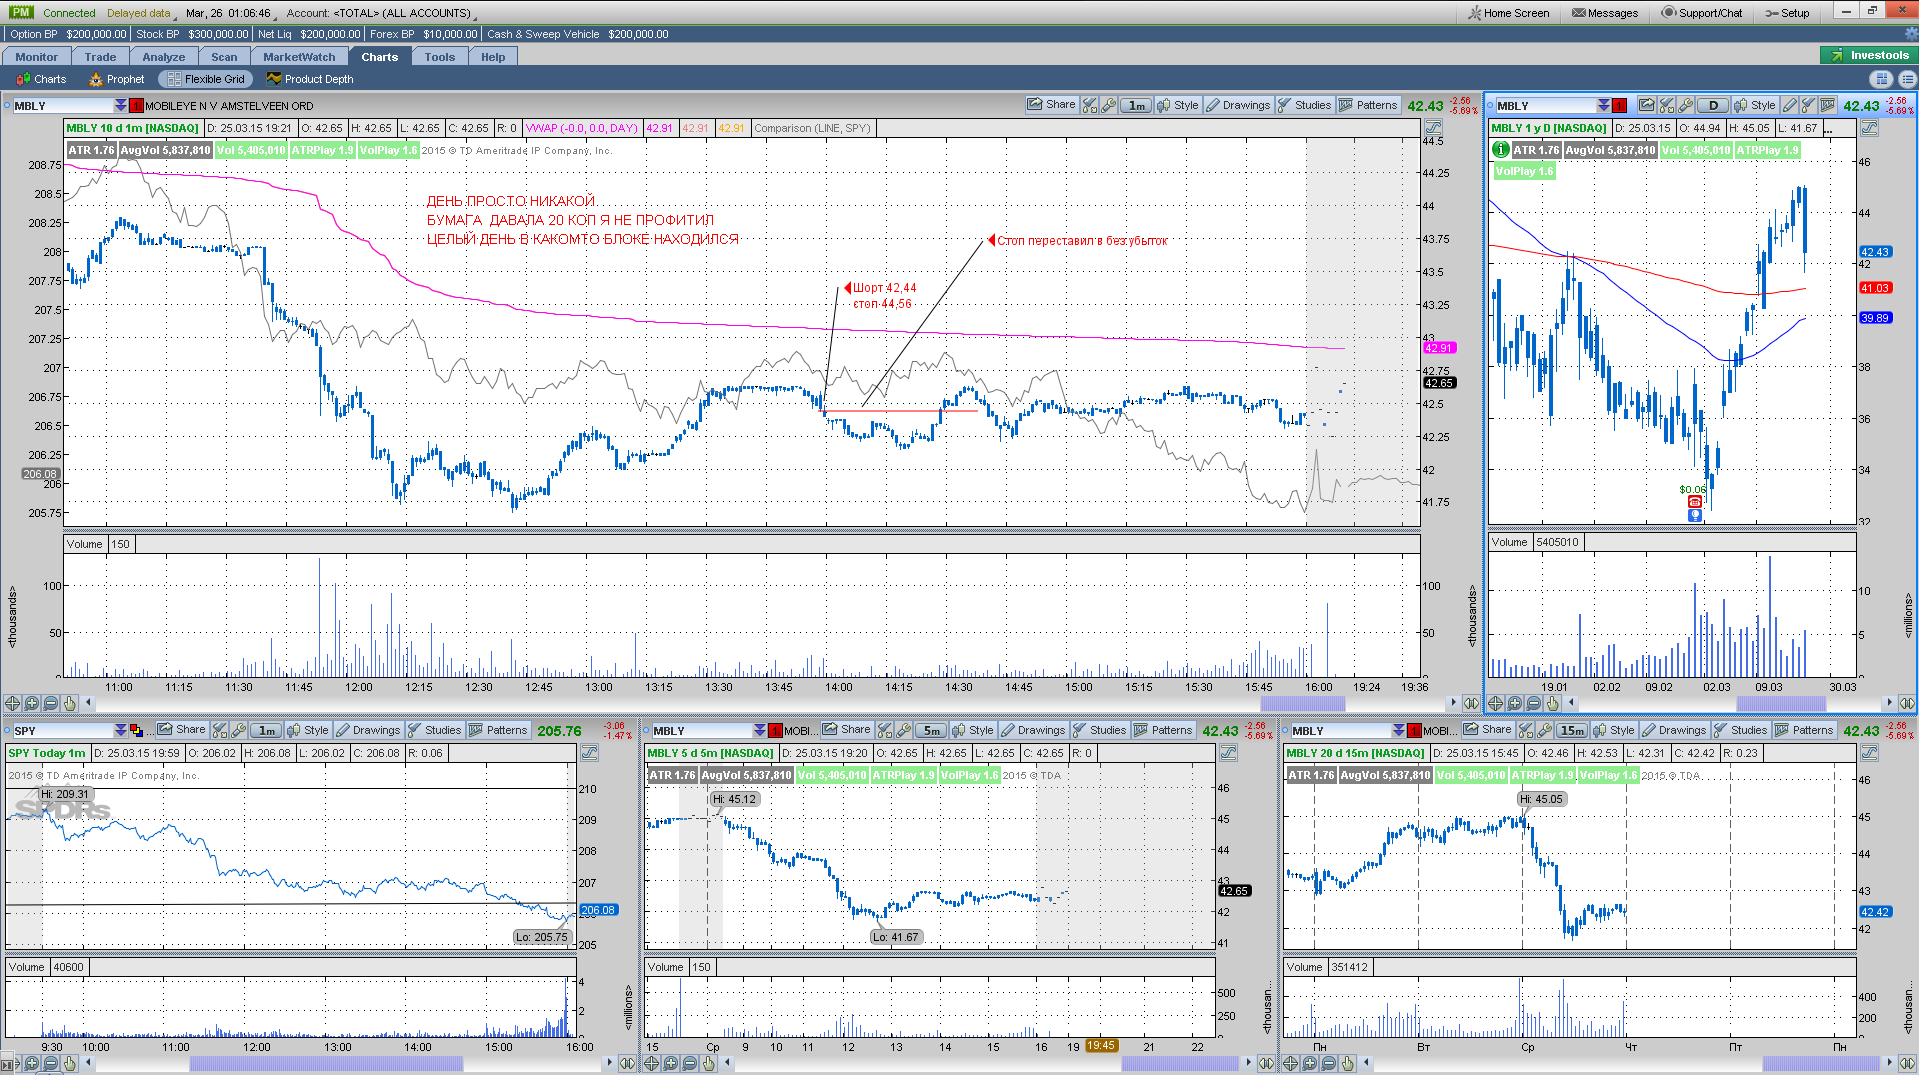Image resolution: width=1919 pixels, height=1075 pixels.
Task: Open Drawings on main MBLY chart
Action: pyautogui.click(x=1238, y=105)
